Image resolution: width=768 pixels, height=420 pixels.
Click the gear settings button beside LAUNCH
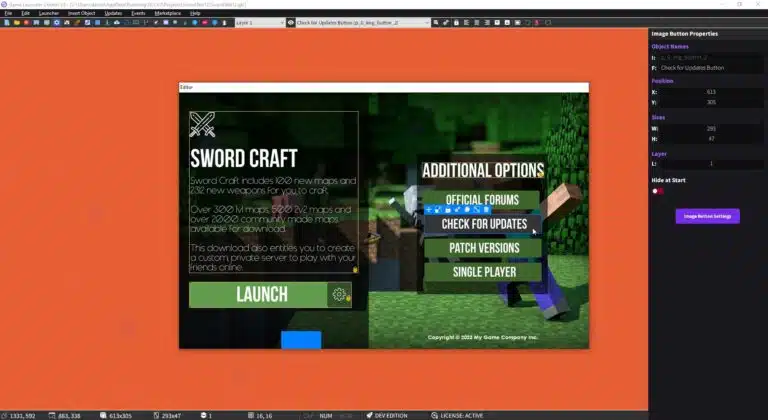pyautogui.click(x=339, y=295)
